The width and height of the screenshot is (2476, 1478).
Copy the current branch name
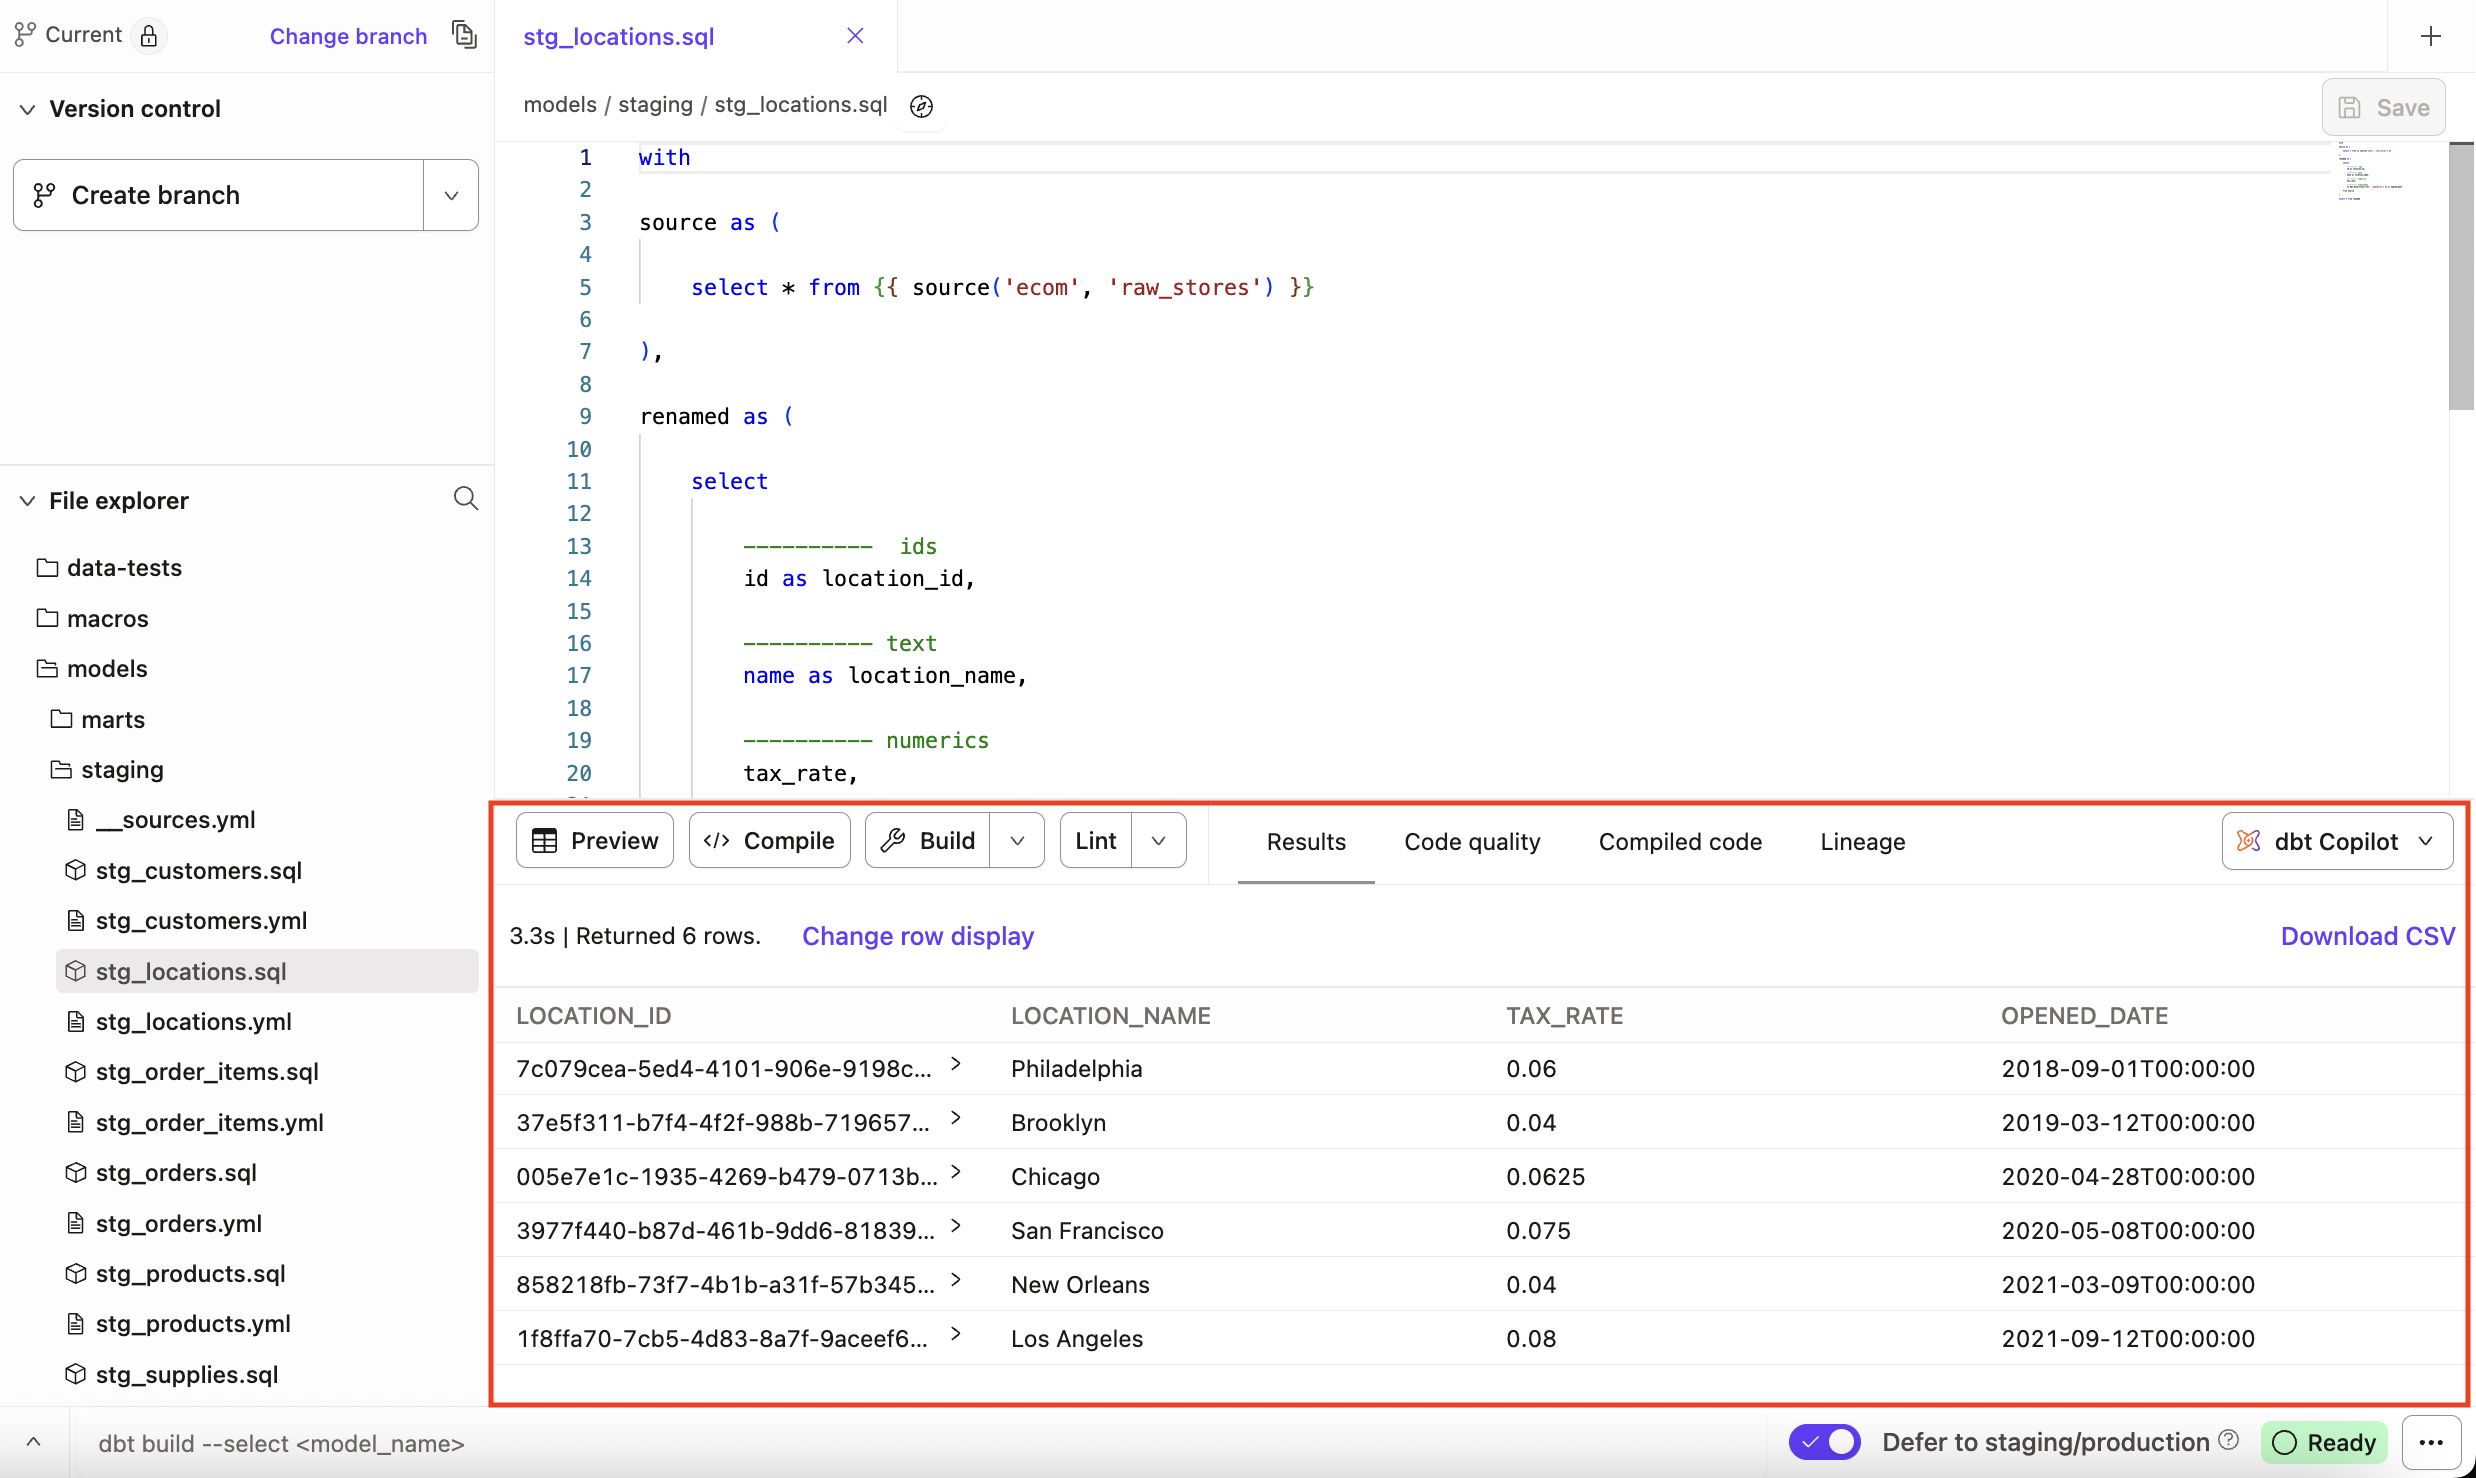(464, 33)
